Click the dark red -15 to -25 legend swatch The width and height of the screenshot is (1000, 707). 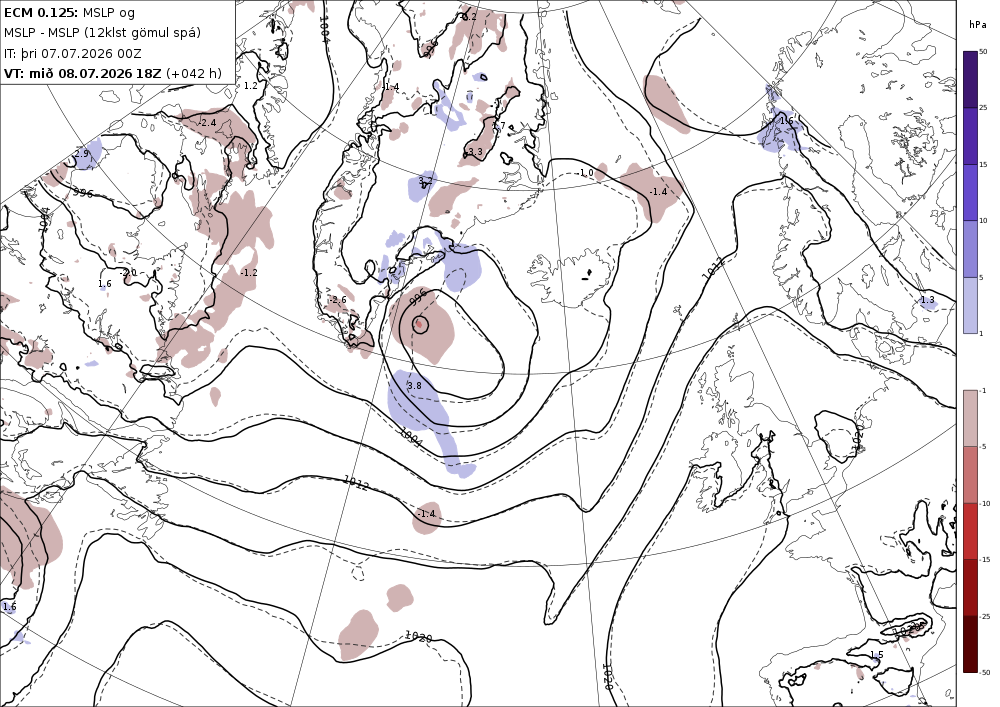(x=970, y=587)
